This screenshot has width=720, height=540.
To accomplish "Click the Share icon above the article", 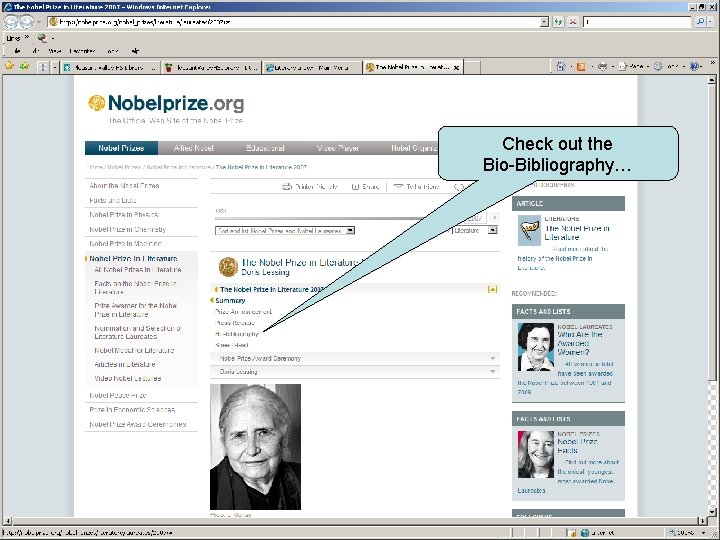I will 355,186.
